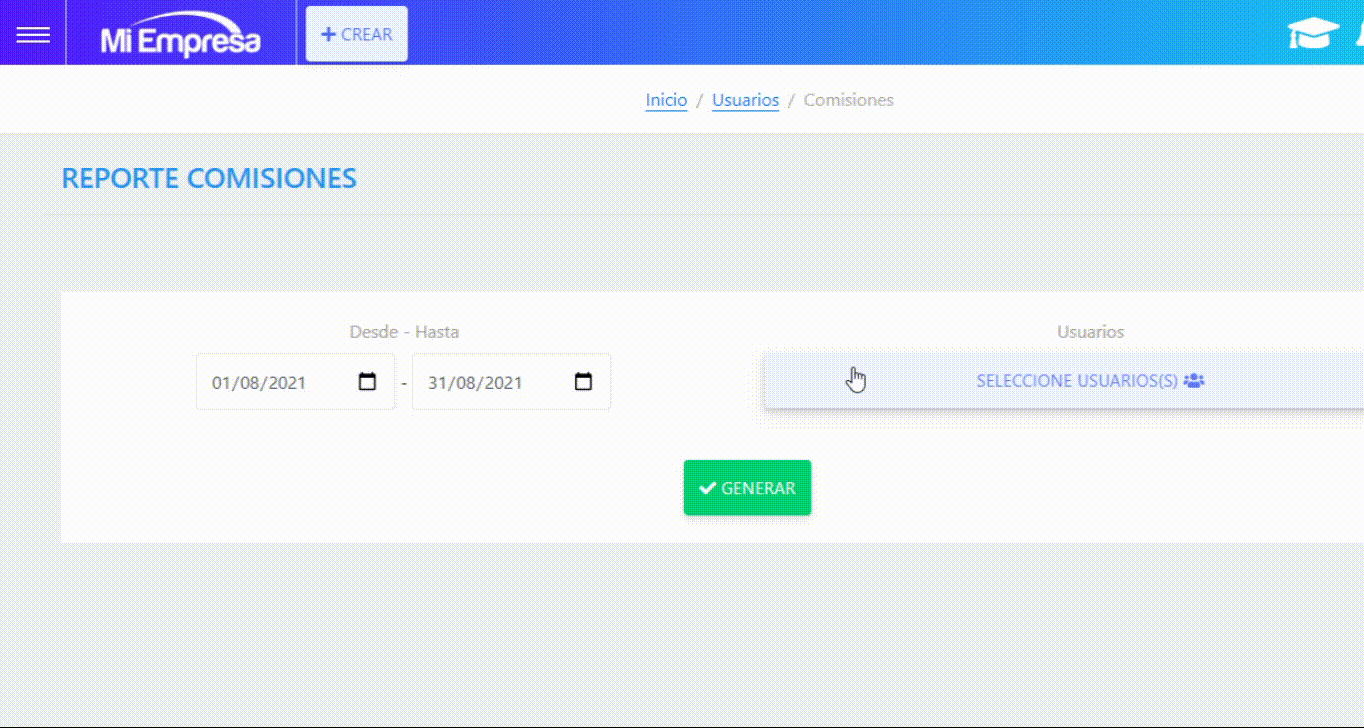
Task: Navigate to Usuarios breadcrumb link
Action: [745, 100]
